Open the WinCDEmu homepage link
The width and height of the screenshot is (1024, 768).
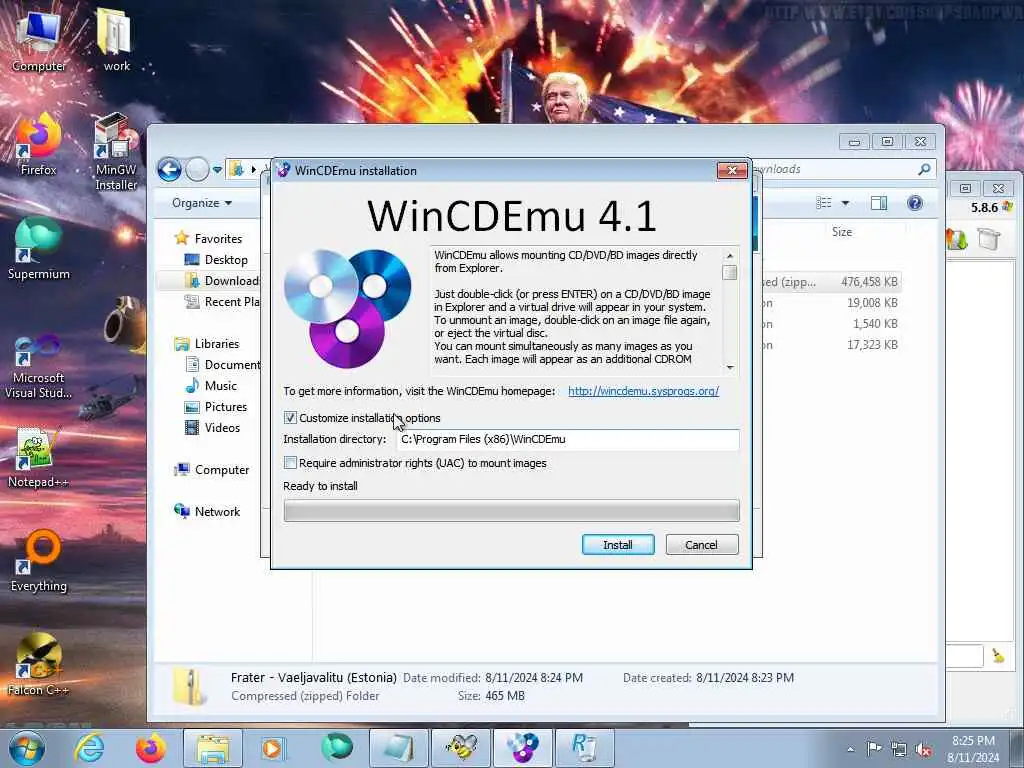(x=643, y=391)
